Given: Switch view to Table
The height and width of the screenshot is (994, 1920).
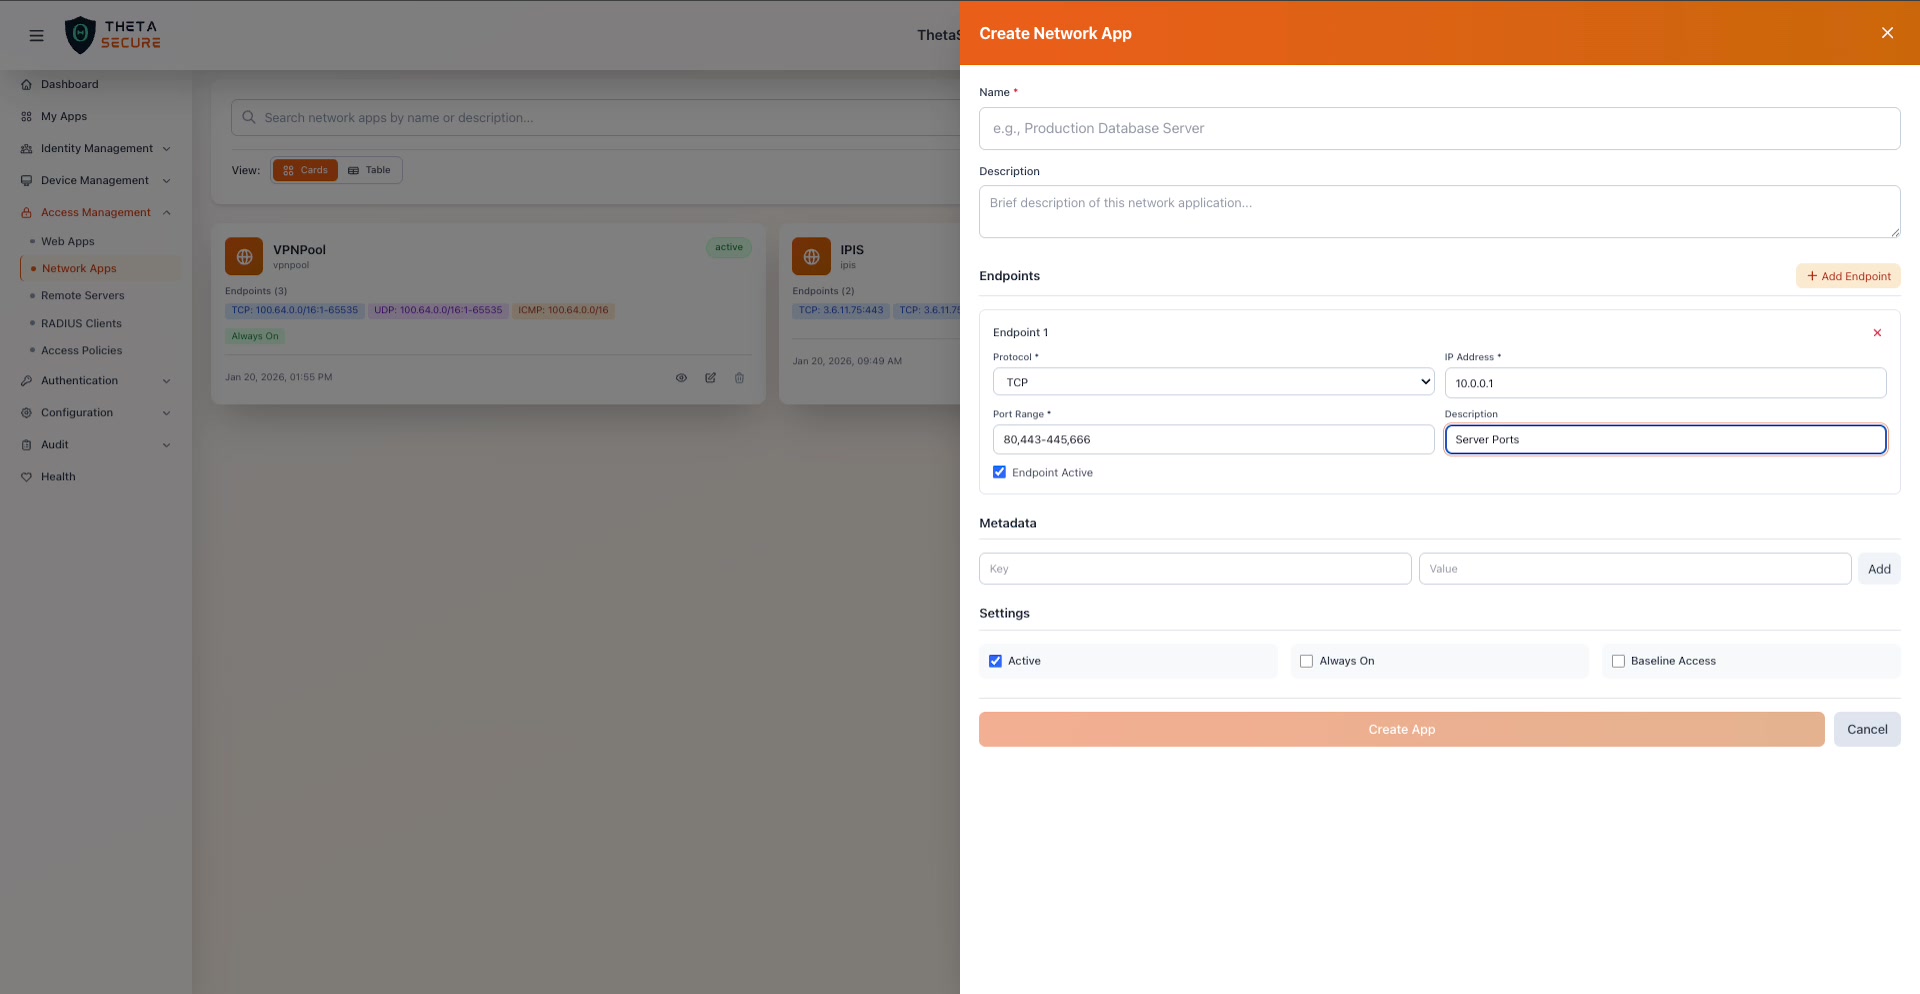Looking at the screenshot, I should click(x=369, y=170).
